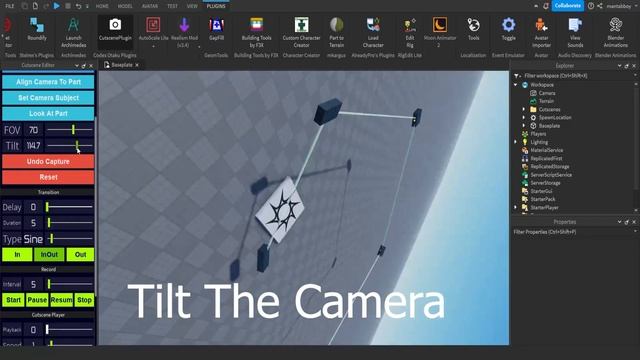The image size is (640, 360).
Task: Select the Baseplate document tab
Action: click(122, 65)
